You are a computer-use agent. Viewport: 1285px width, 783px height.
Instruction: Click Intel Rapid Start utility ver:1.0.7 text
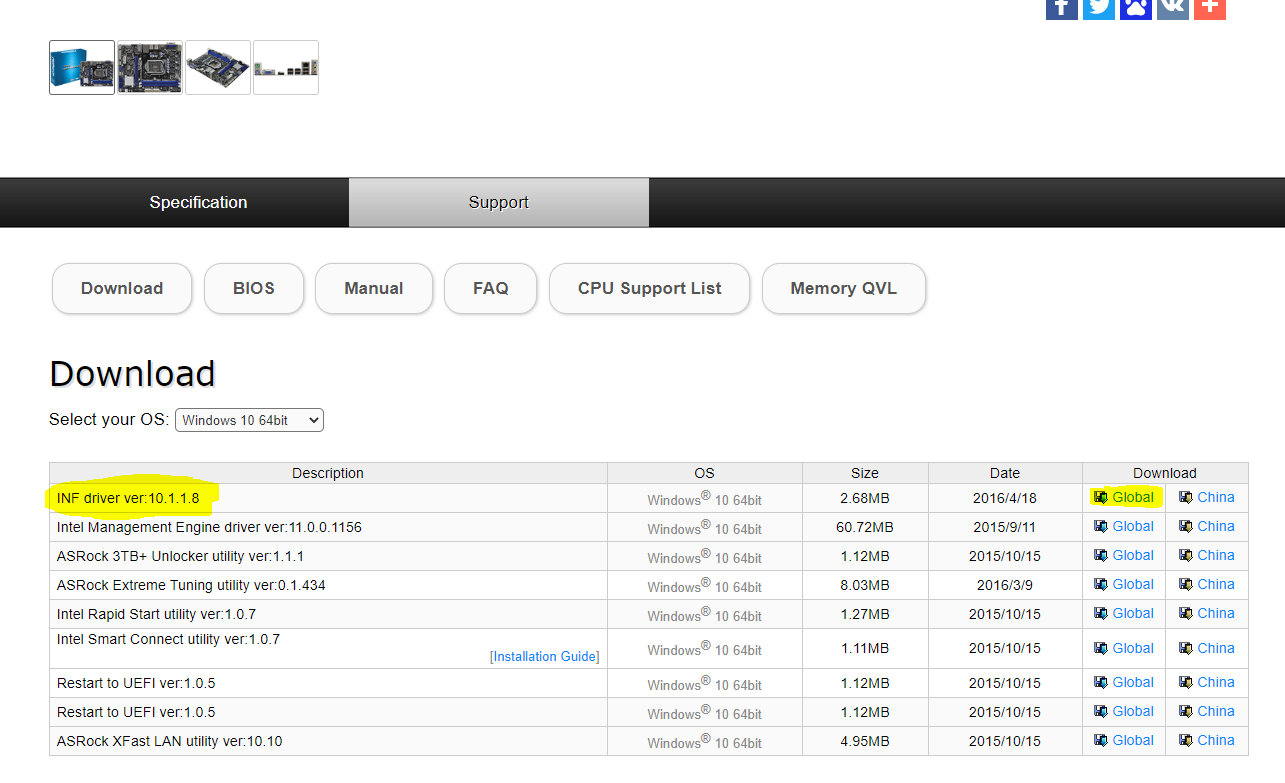[x=156, y=613]
